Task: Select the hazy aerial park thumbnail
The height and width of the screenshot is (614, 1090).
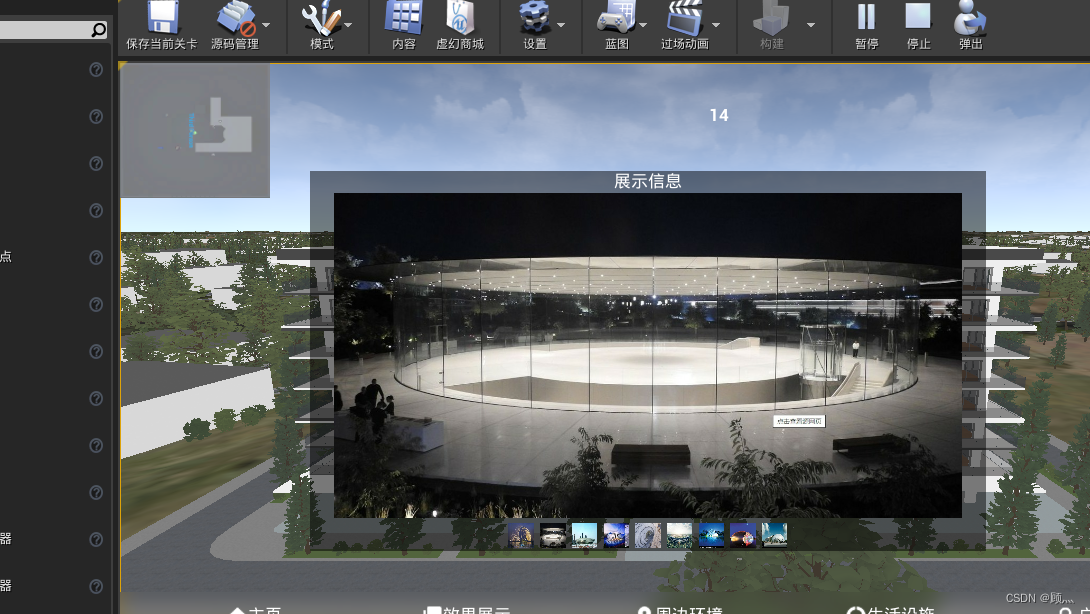Action: (x=679, y=535)
